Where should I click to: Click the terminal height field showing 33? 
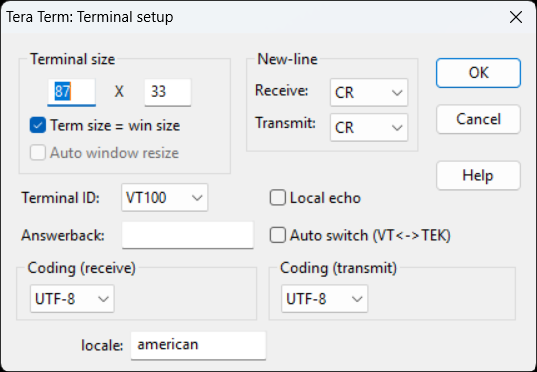tap(167, 92)
